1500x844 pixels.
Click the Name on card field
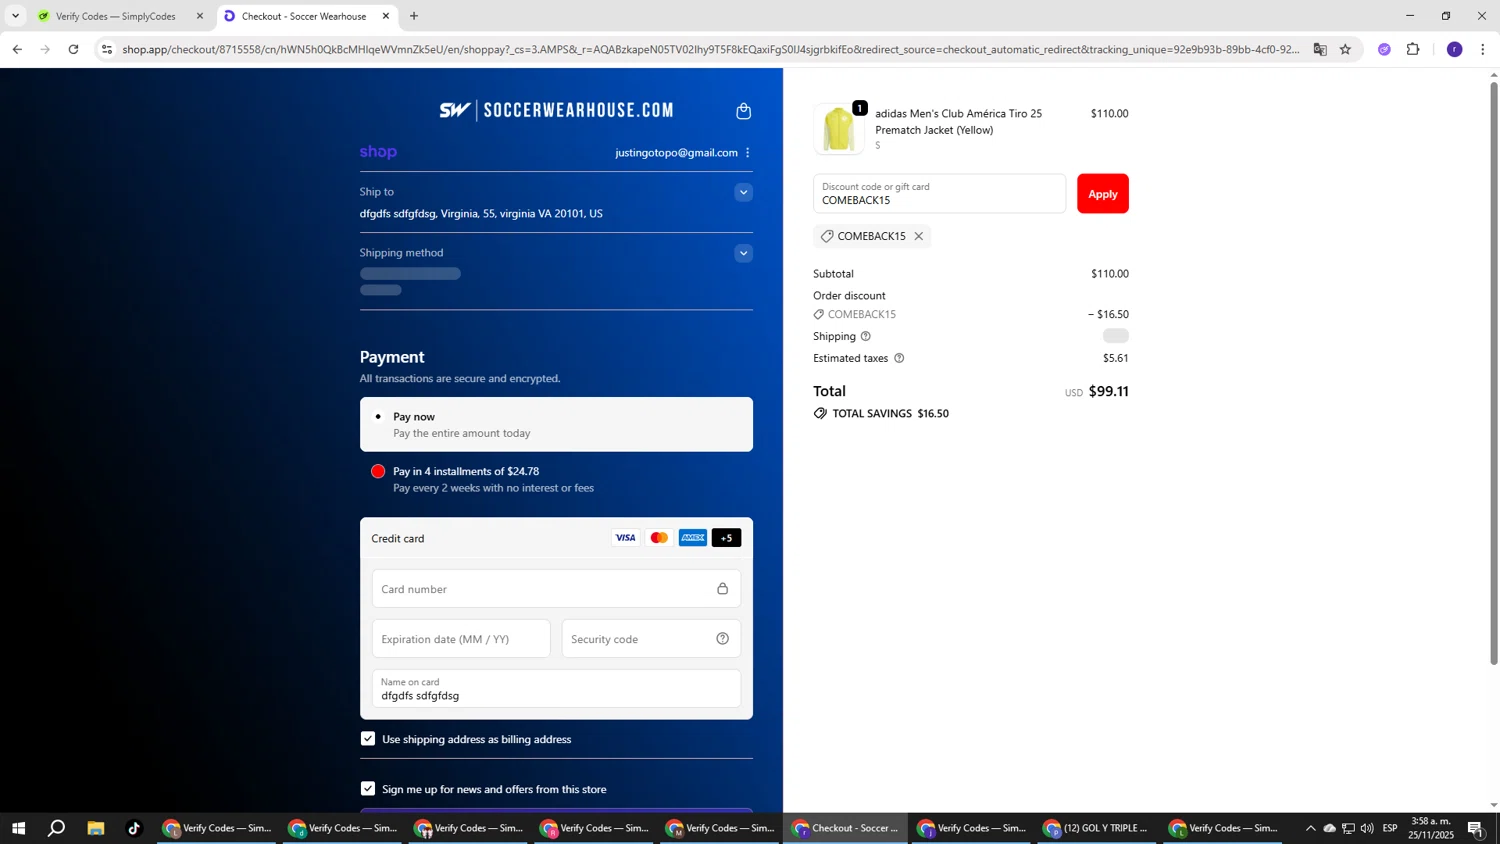(x=556, y=689)
